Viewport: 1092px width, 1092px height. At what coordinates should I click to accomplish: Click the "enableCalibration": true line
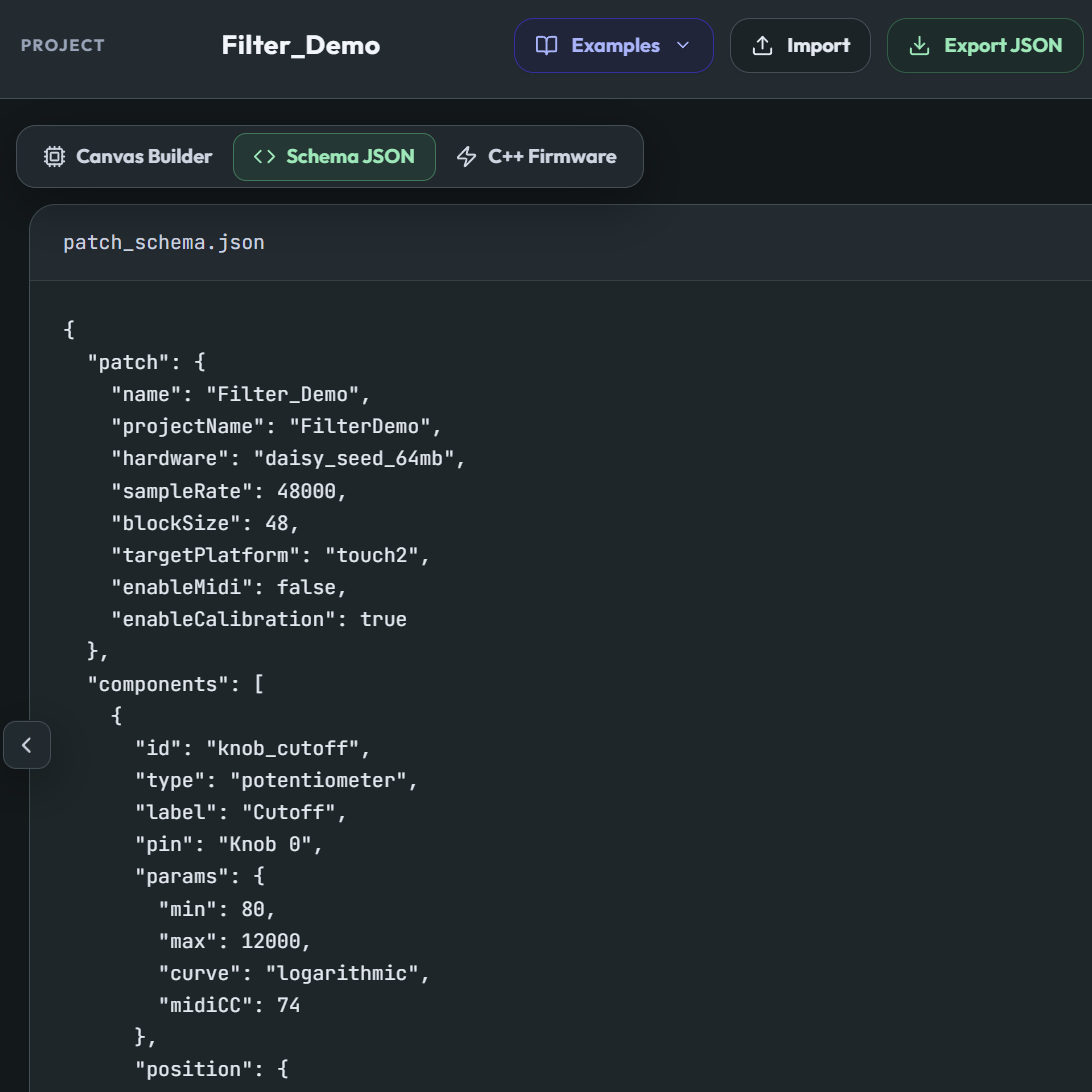click(x=259, y=619)
